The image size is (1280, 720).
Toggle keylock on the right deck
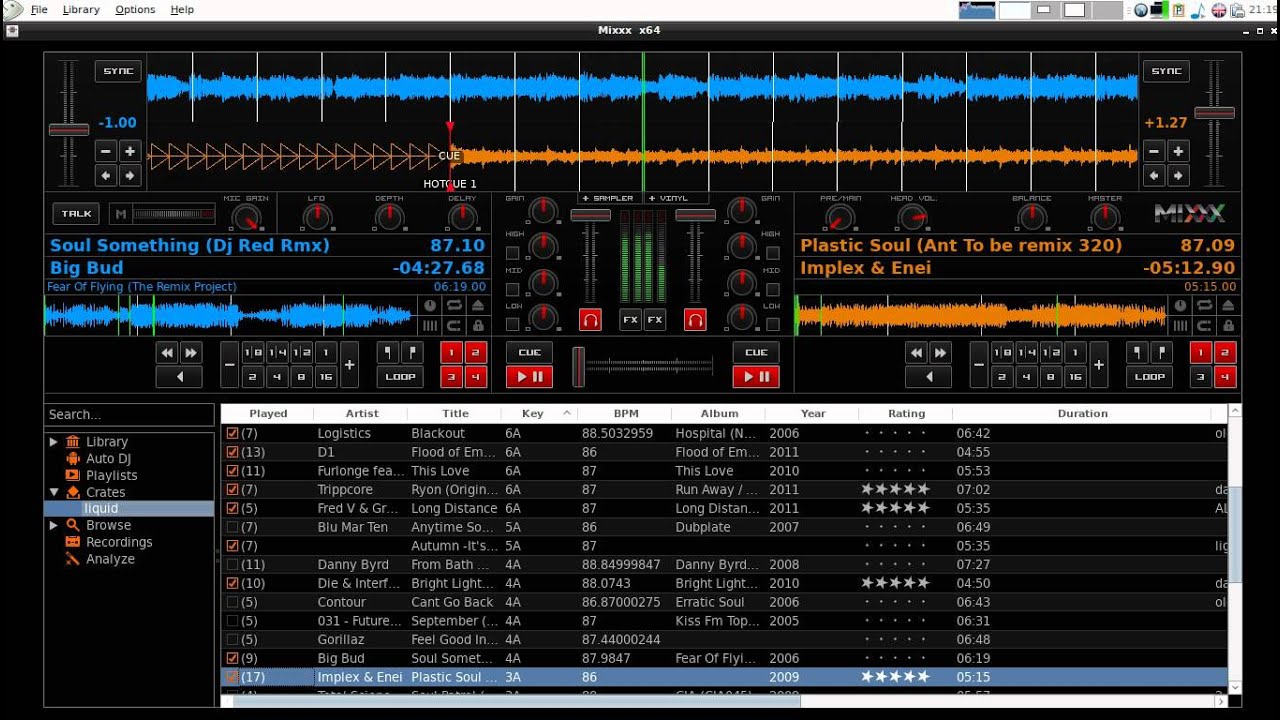coord(1228,325)
